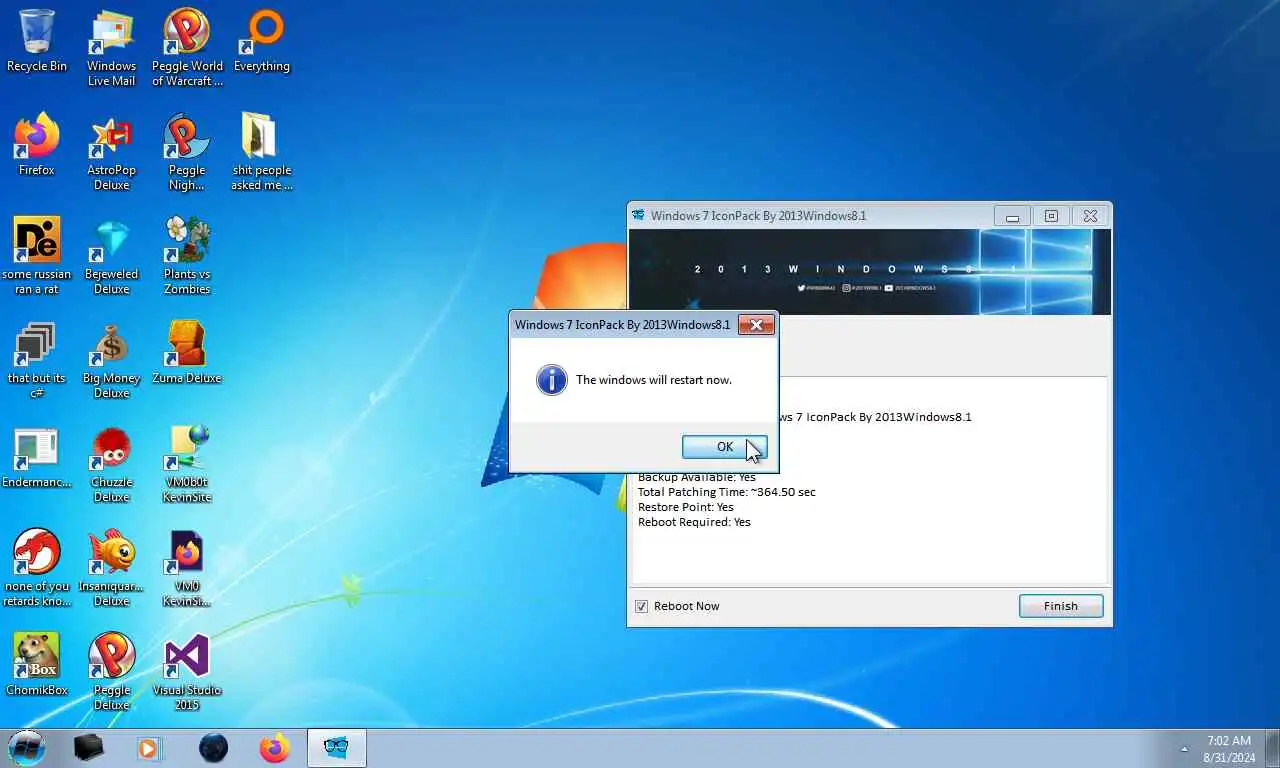The width and height of the screenshot is (1280, 768).
Task: Click the Finish button in IconPack installer
Action: coord(1060,606)
